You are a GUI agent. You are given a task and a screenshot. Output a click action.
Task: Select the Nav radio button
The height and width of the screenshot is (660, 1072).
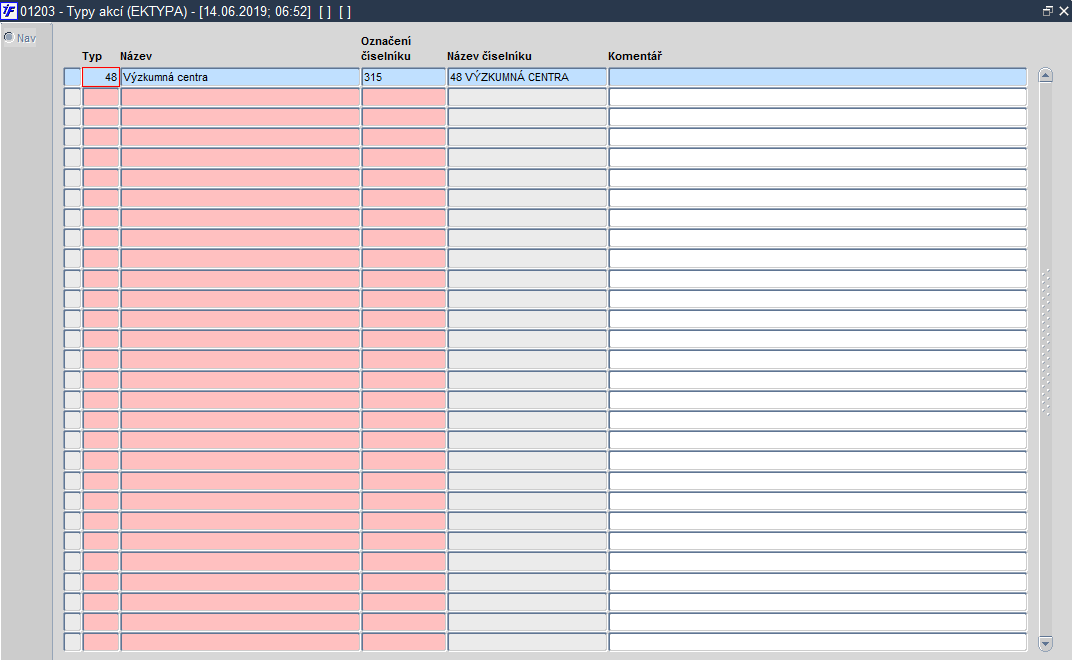[9, 37]
